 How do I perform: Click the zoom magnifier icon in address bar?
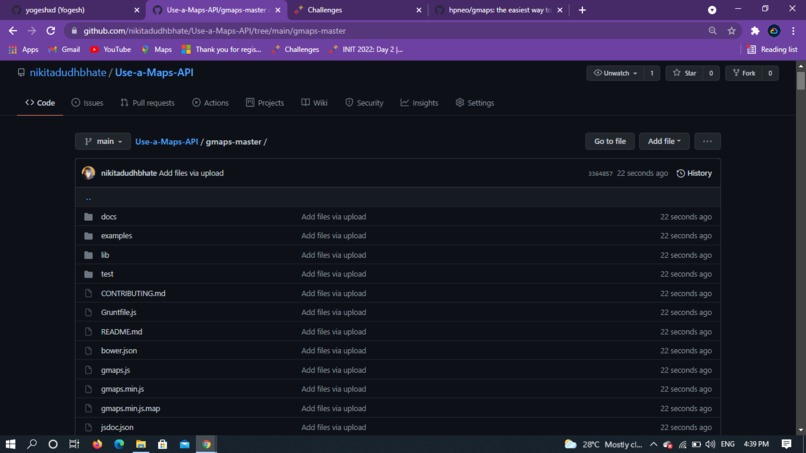click(x=712, y=31)
